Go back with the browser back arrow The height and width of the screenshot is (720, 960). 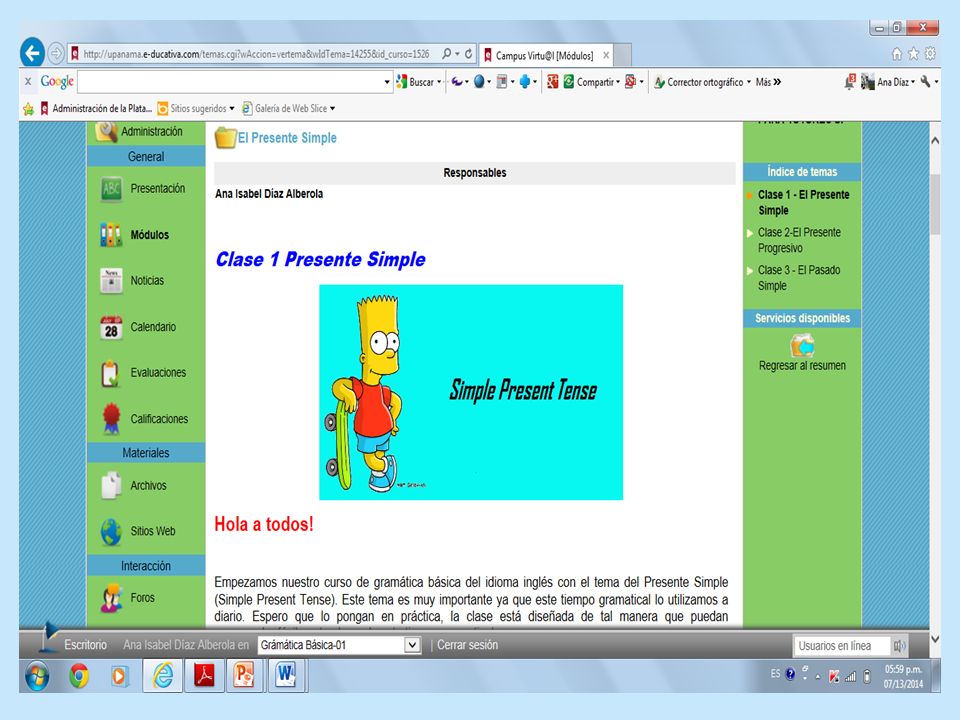point(32,53)
